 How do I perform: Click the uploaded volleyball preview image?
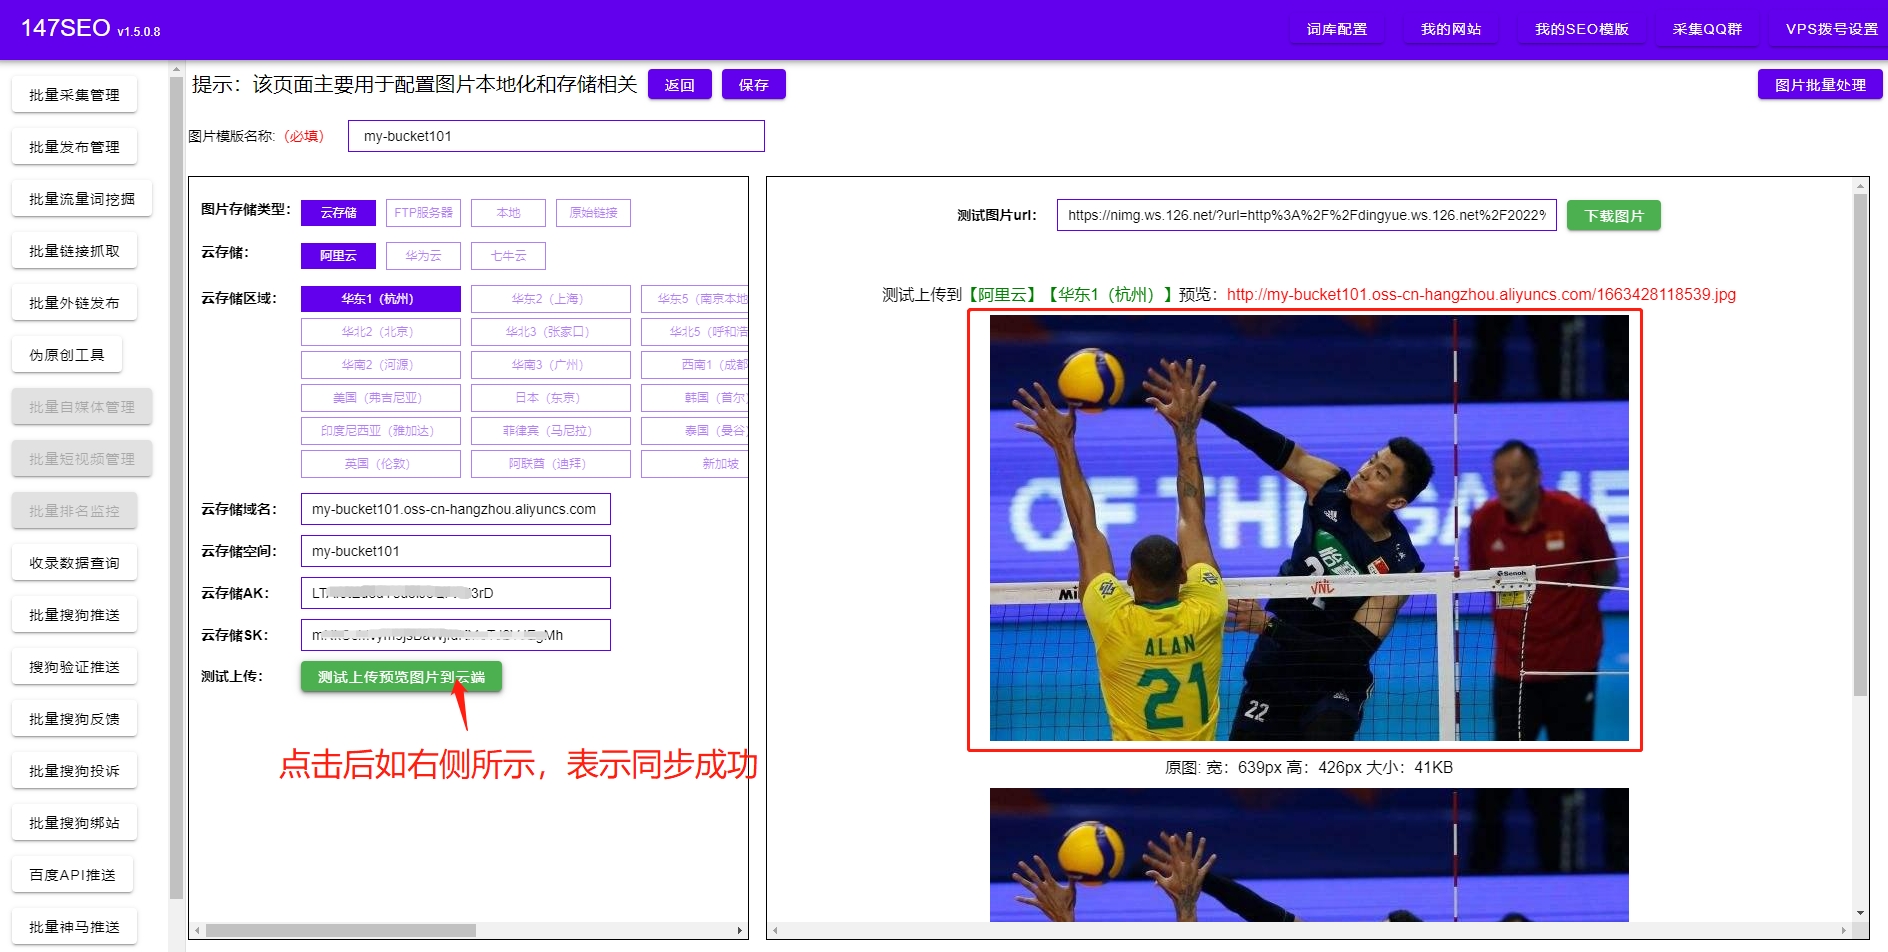click(1309, 528)
